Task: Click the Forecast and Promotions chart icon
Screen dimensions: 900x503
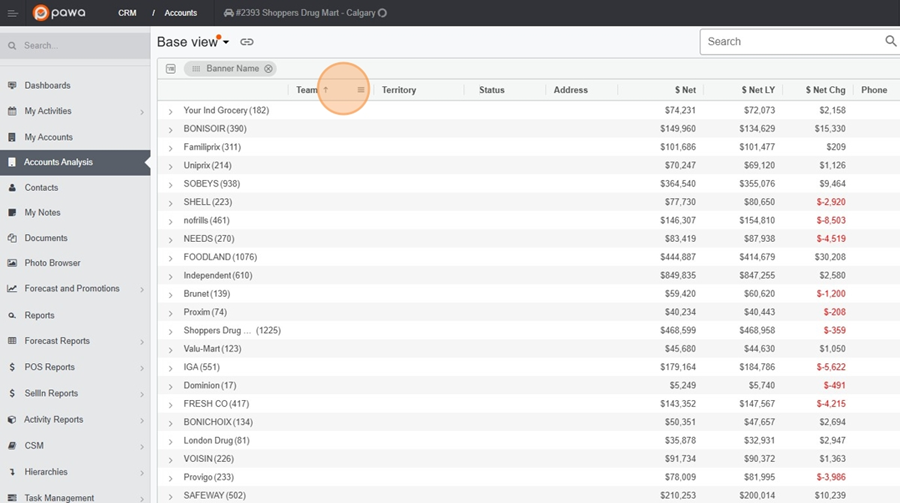Action: [12, 288]
